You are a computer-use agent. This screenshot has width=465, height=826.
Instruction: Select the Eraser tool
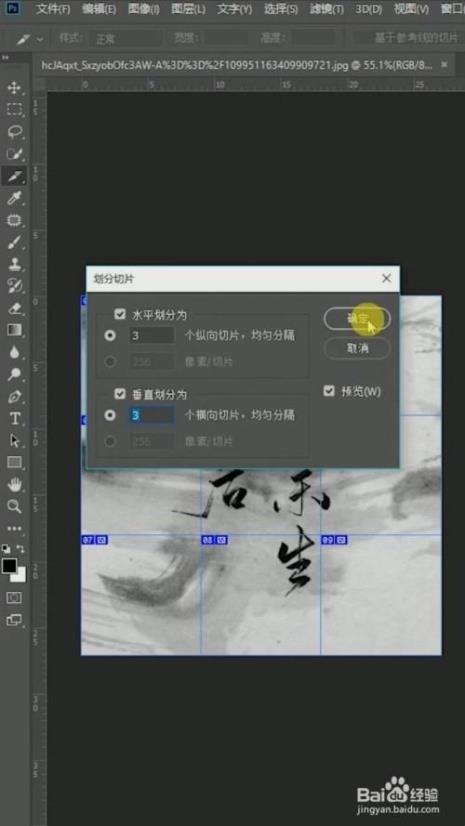(14, 308)
